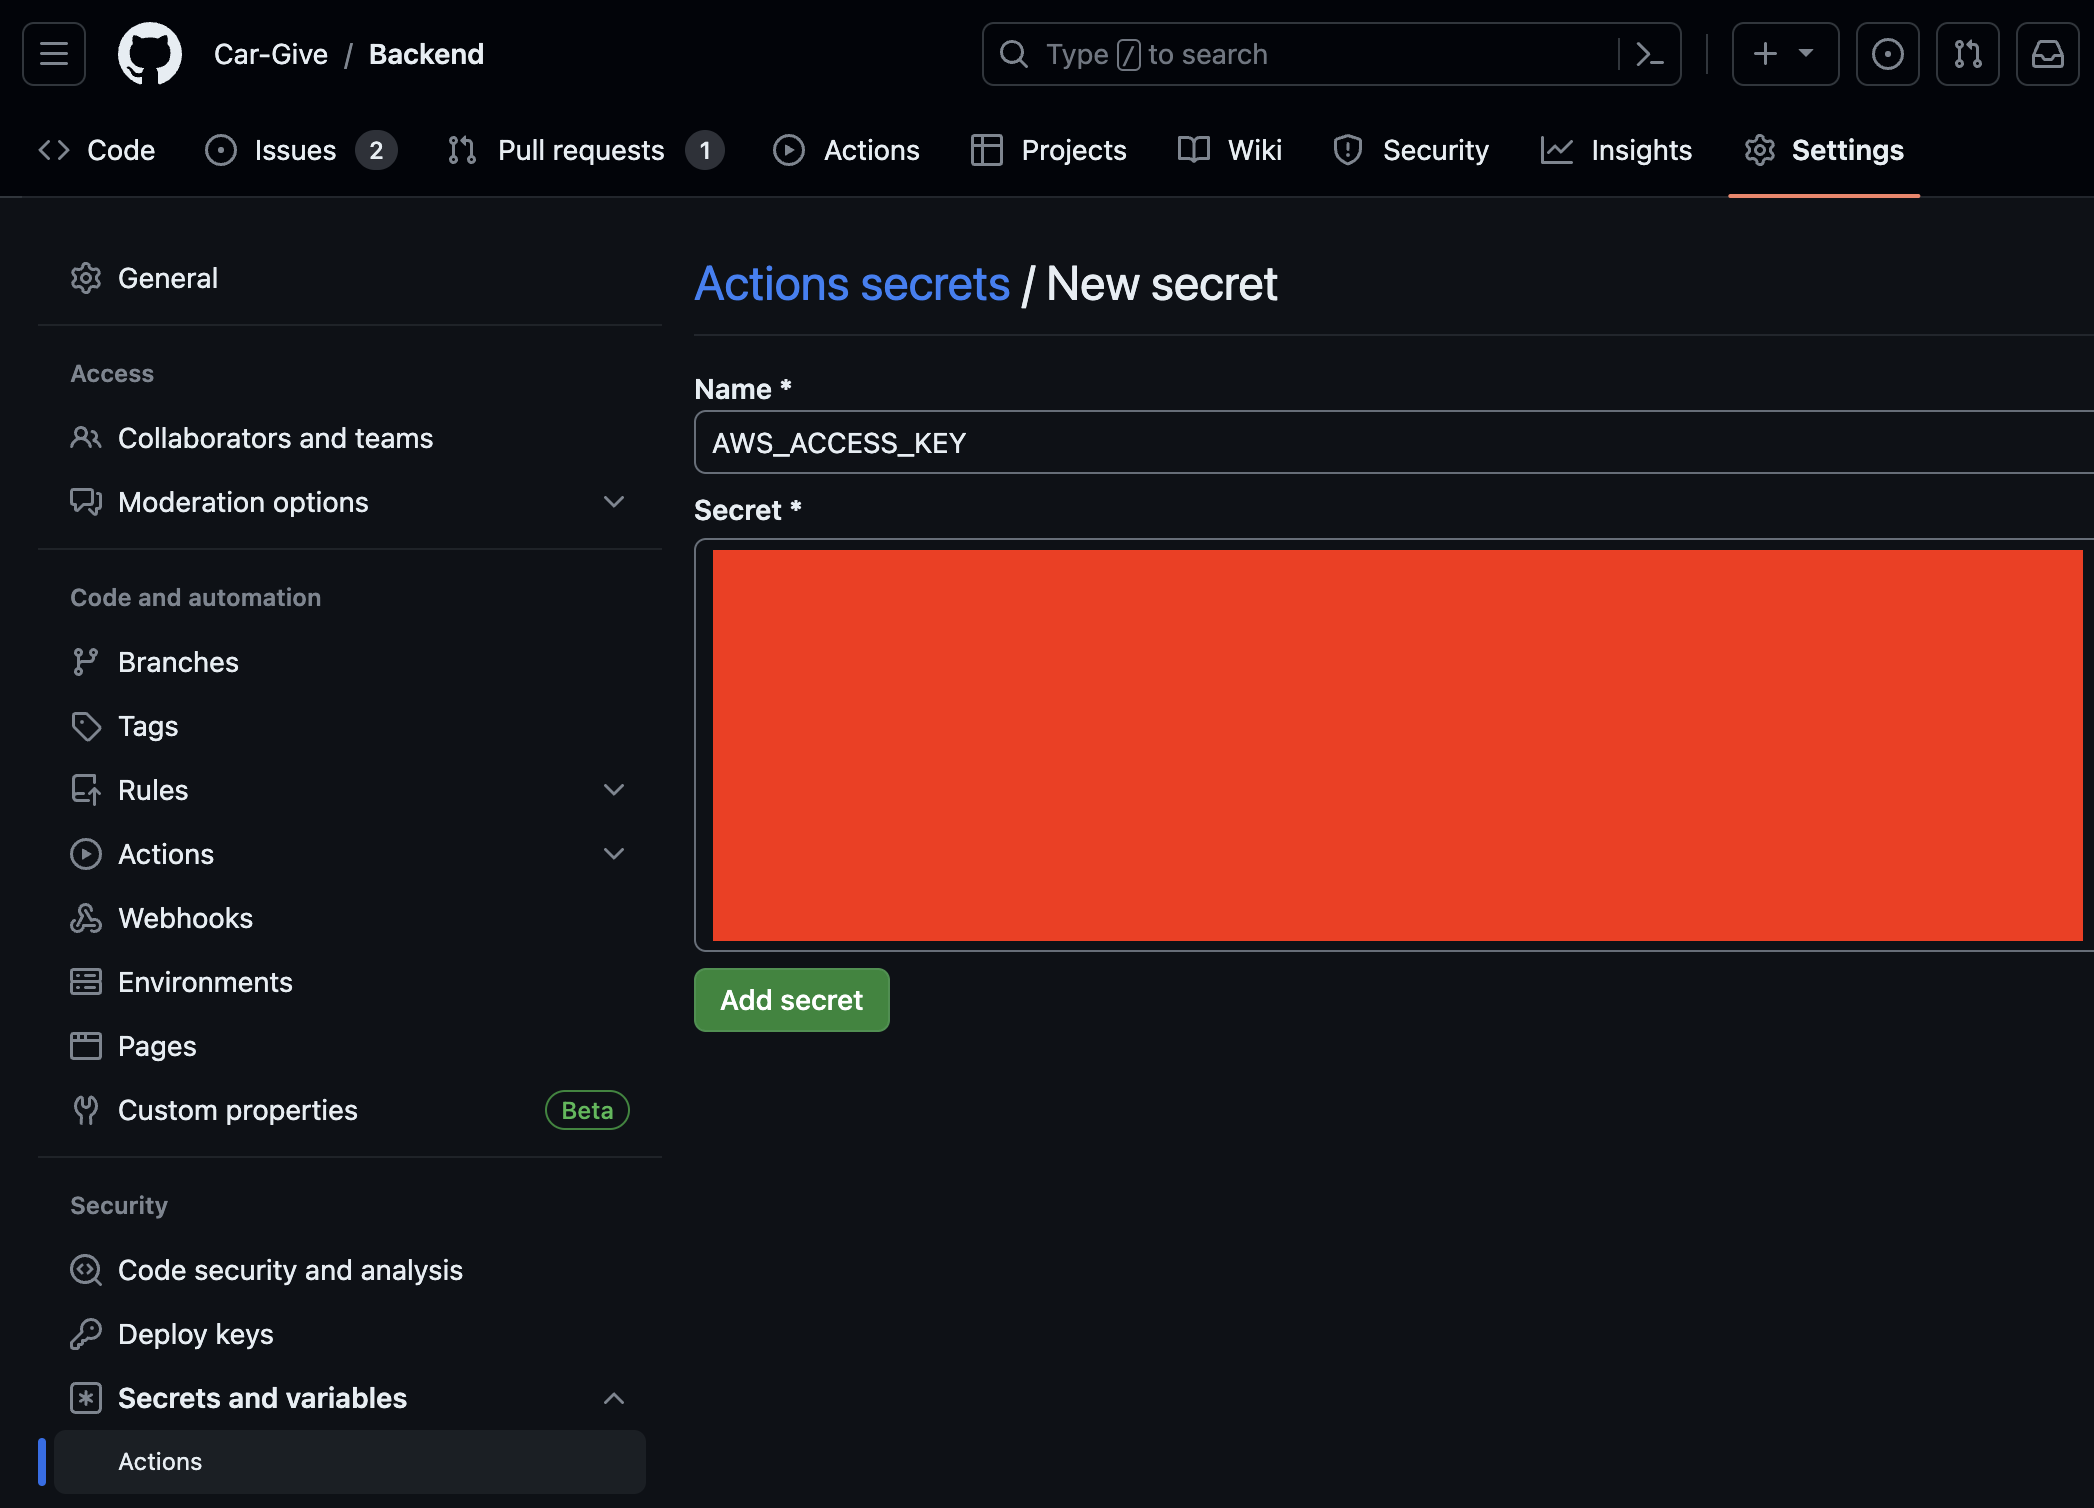2094x1508 pixels.
Task: Open the hamburger navigation menu
Action: [x=54, y=54]
